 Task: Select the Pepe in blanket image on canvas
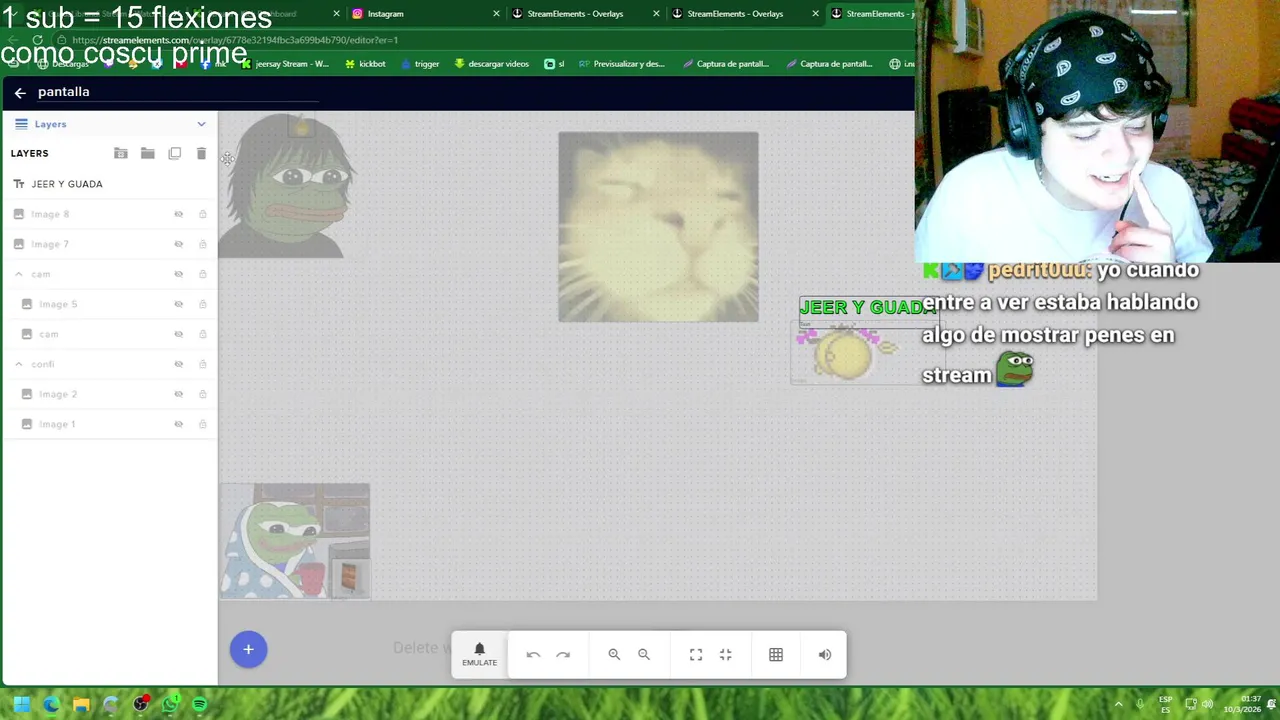(295, 541)
